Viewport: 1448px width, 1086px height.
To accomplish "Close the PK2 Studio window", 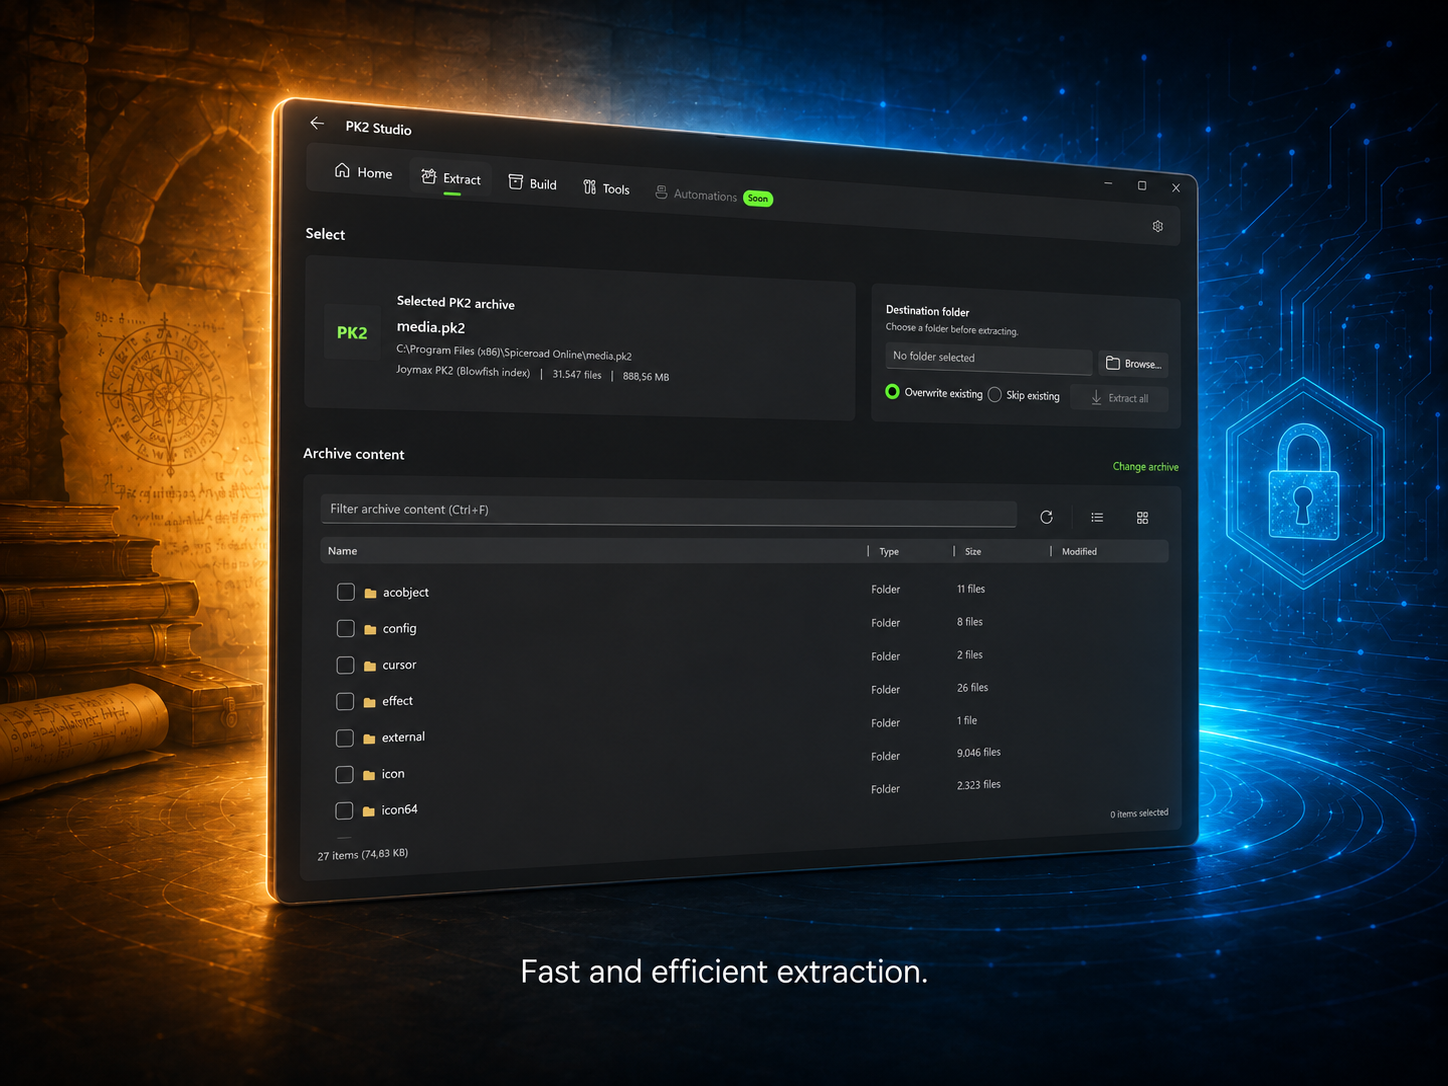I will coord(1176,188).
